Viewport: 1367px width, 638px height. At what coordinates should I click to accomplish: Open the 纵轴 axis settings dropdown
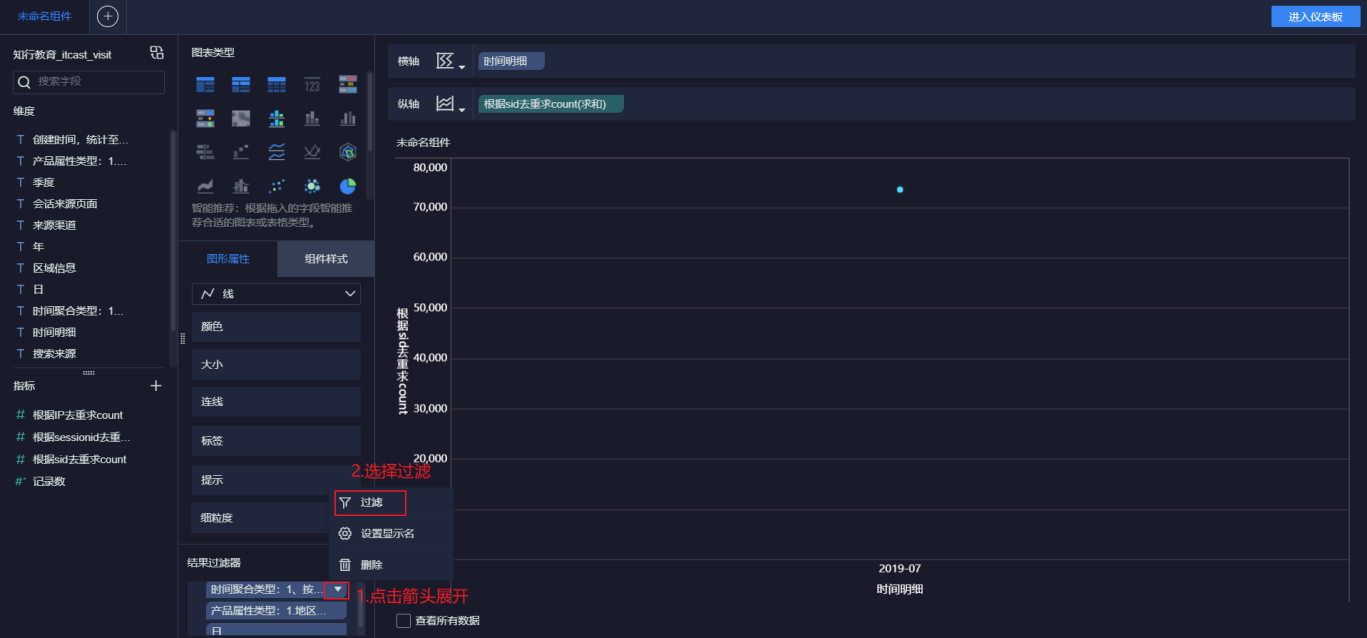click(x=450, y=104)
